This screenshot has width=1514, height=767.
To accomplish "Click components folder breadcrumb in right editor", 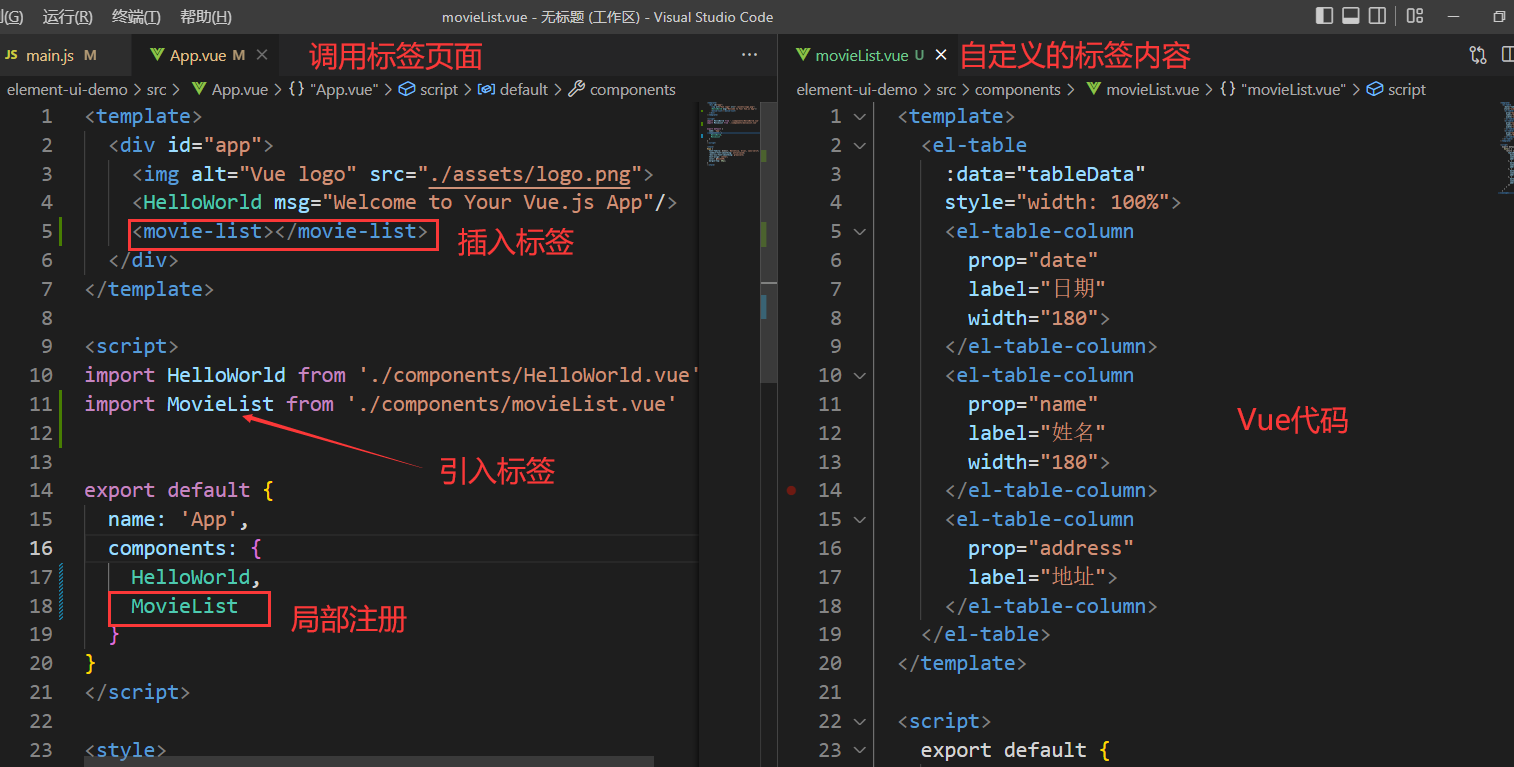I will point(1017,89).
